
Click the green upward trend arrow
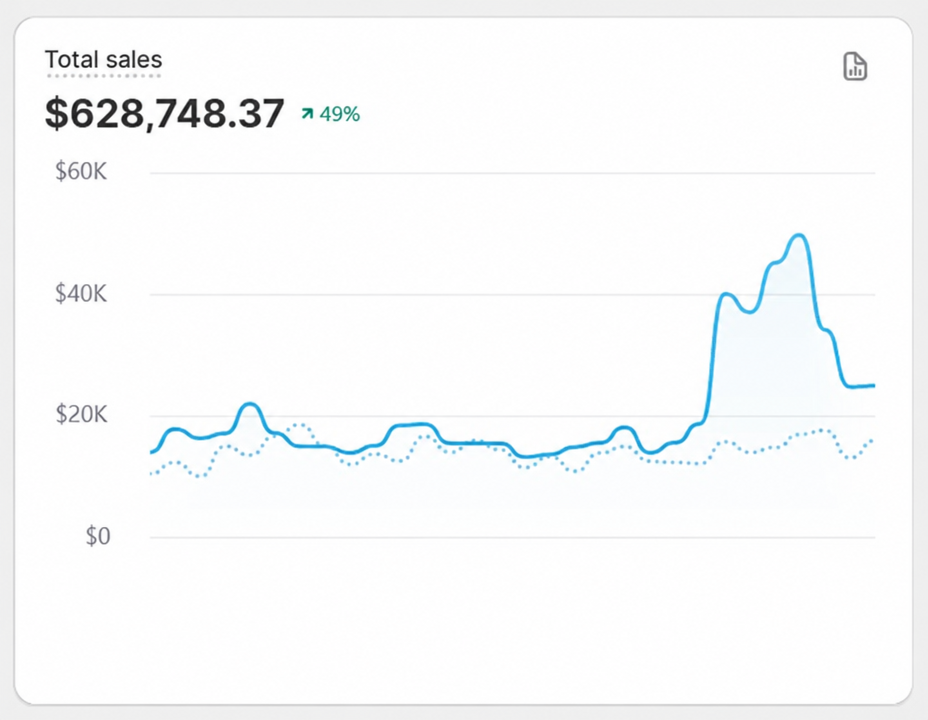click(x=307, y=113)
